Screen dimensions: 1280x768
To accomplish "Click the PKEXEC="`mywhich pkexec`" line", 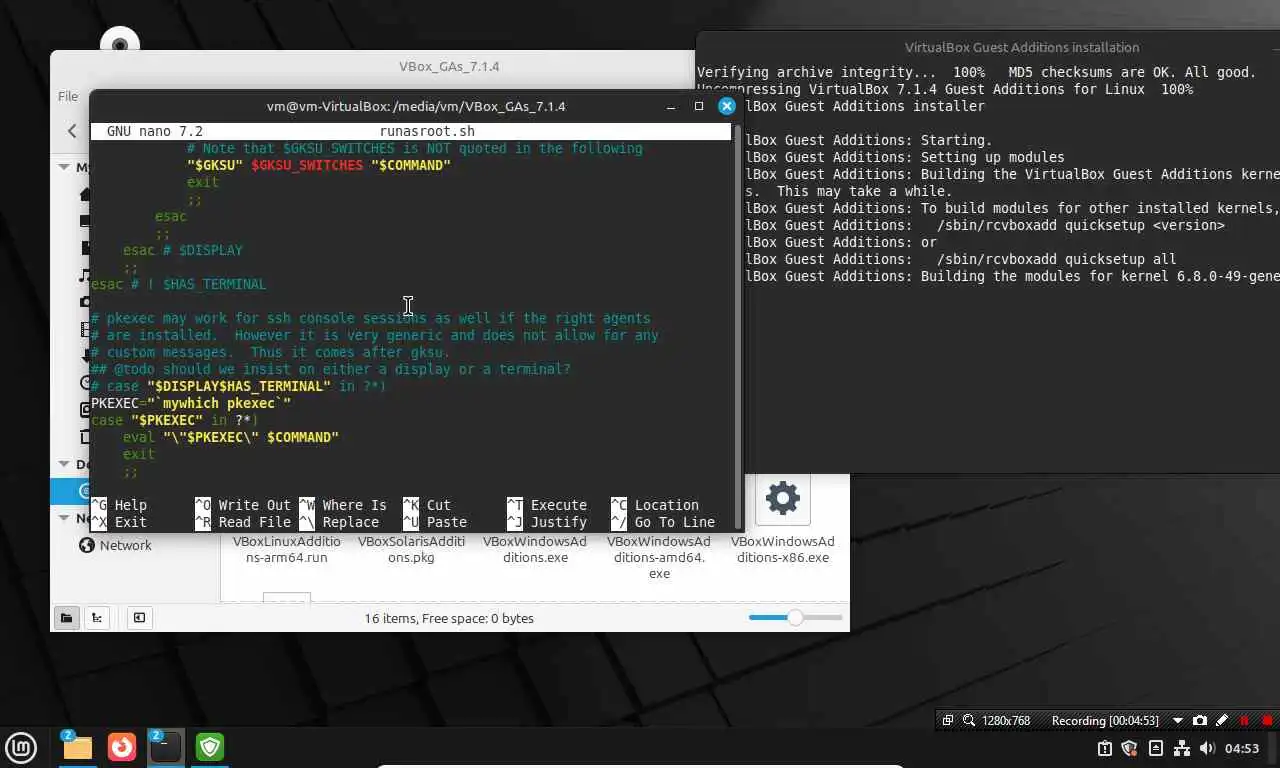I will (191, 403).
